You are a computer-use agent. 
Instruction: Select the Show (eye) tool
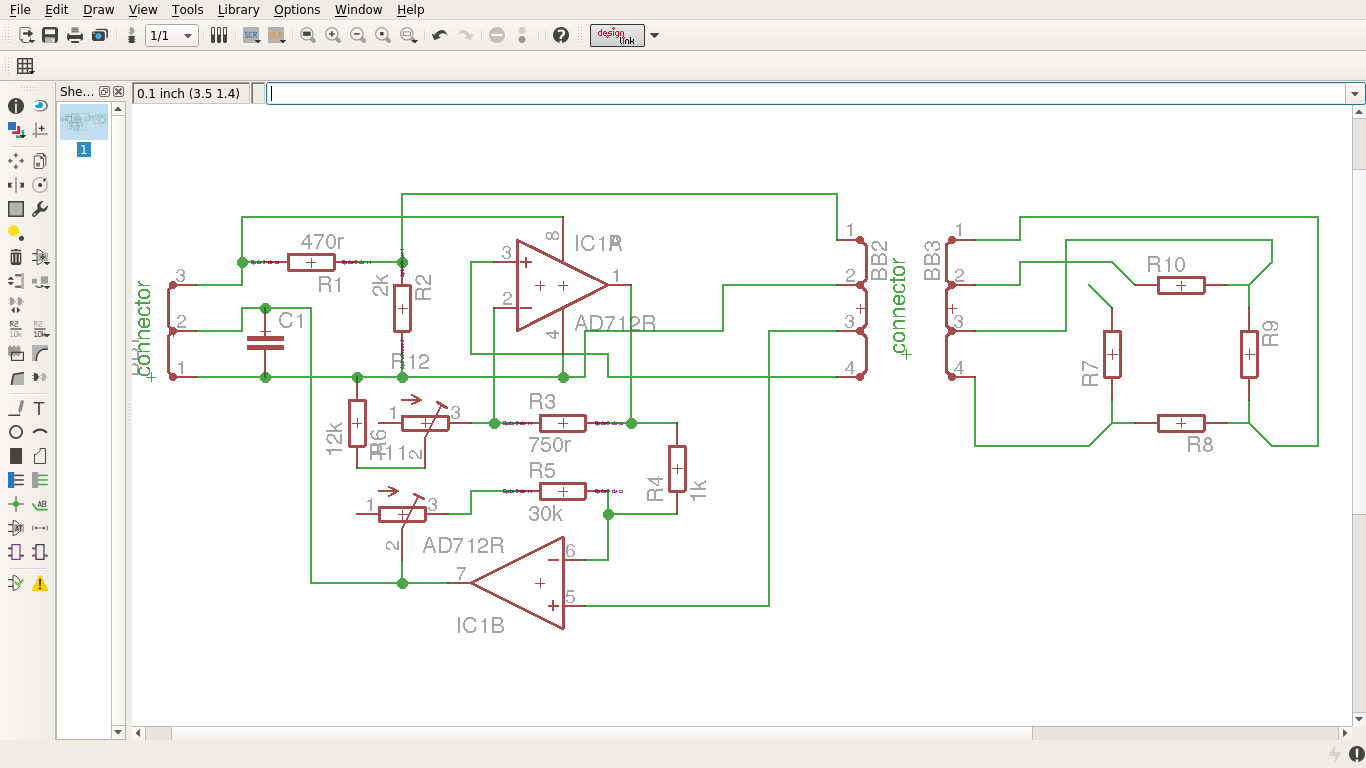pyautogui.click(x=40, y=106)
